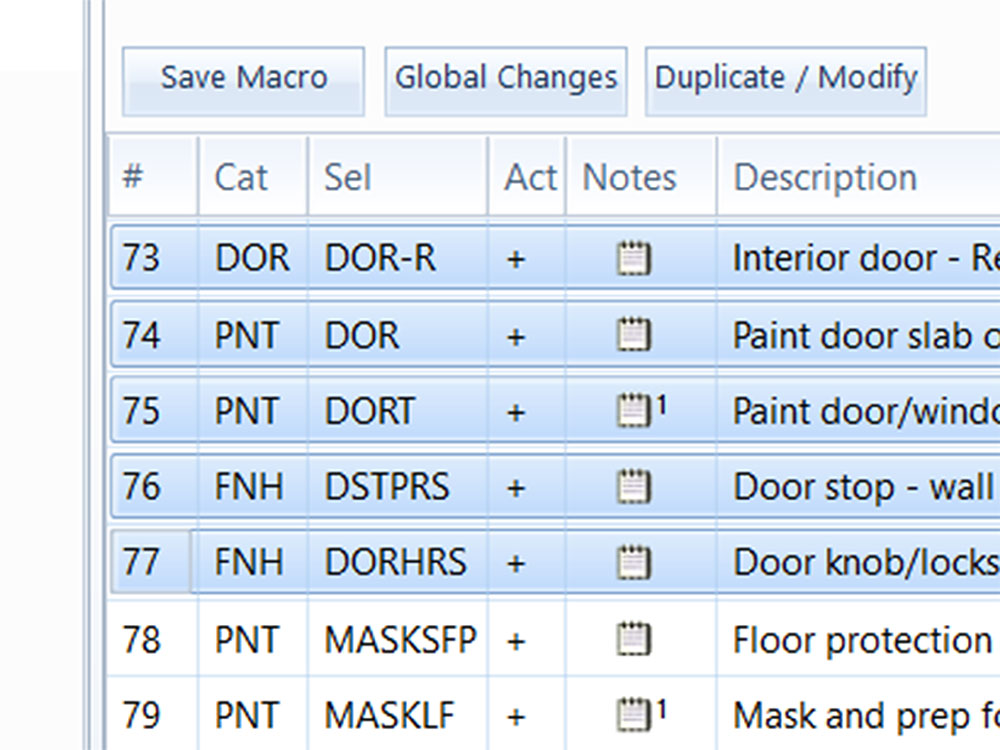This screenshot has width=1000, height=750.
Task: Open the note icon for row 75
Action: (x=630, y=411)
